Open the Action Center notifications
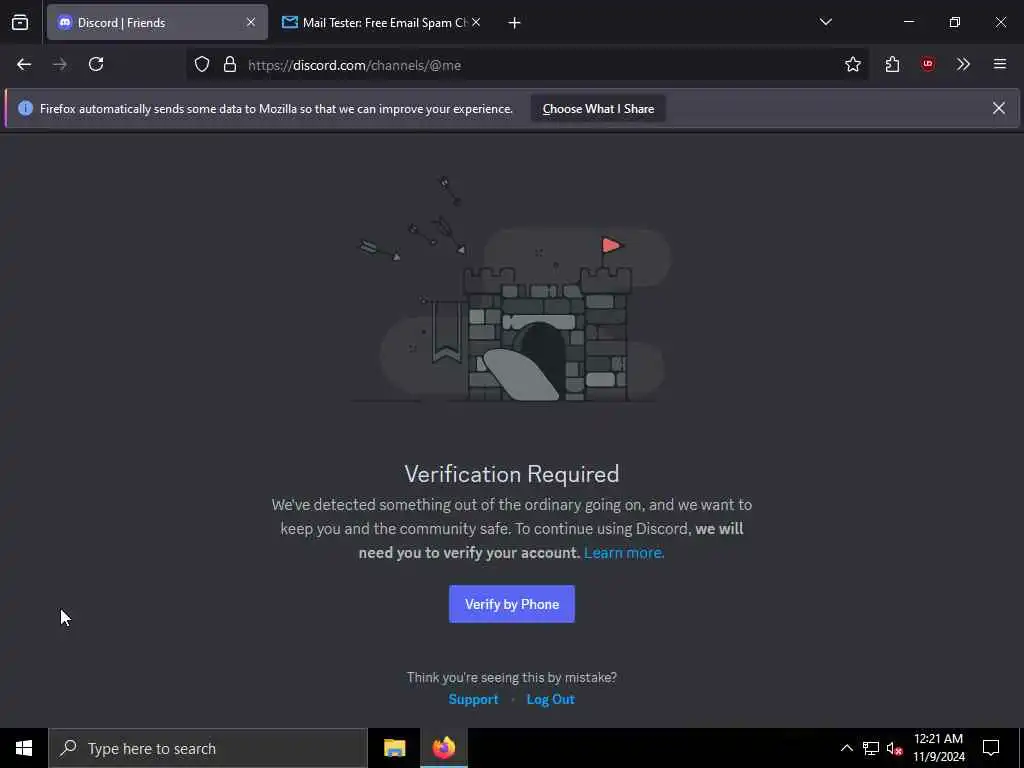This screenshot has height=768, width=1024. 991,748
